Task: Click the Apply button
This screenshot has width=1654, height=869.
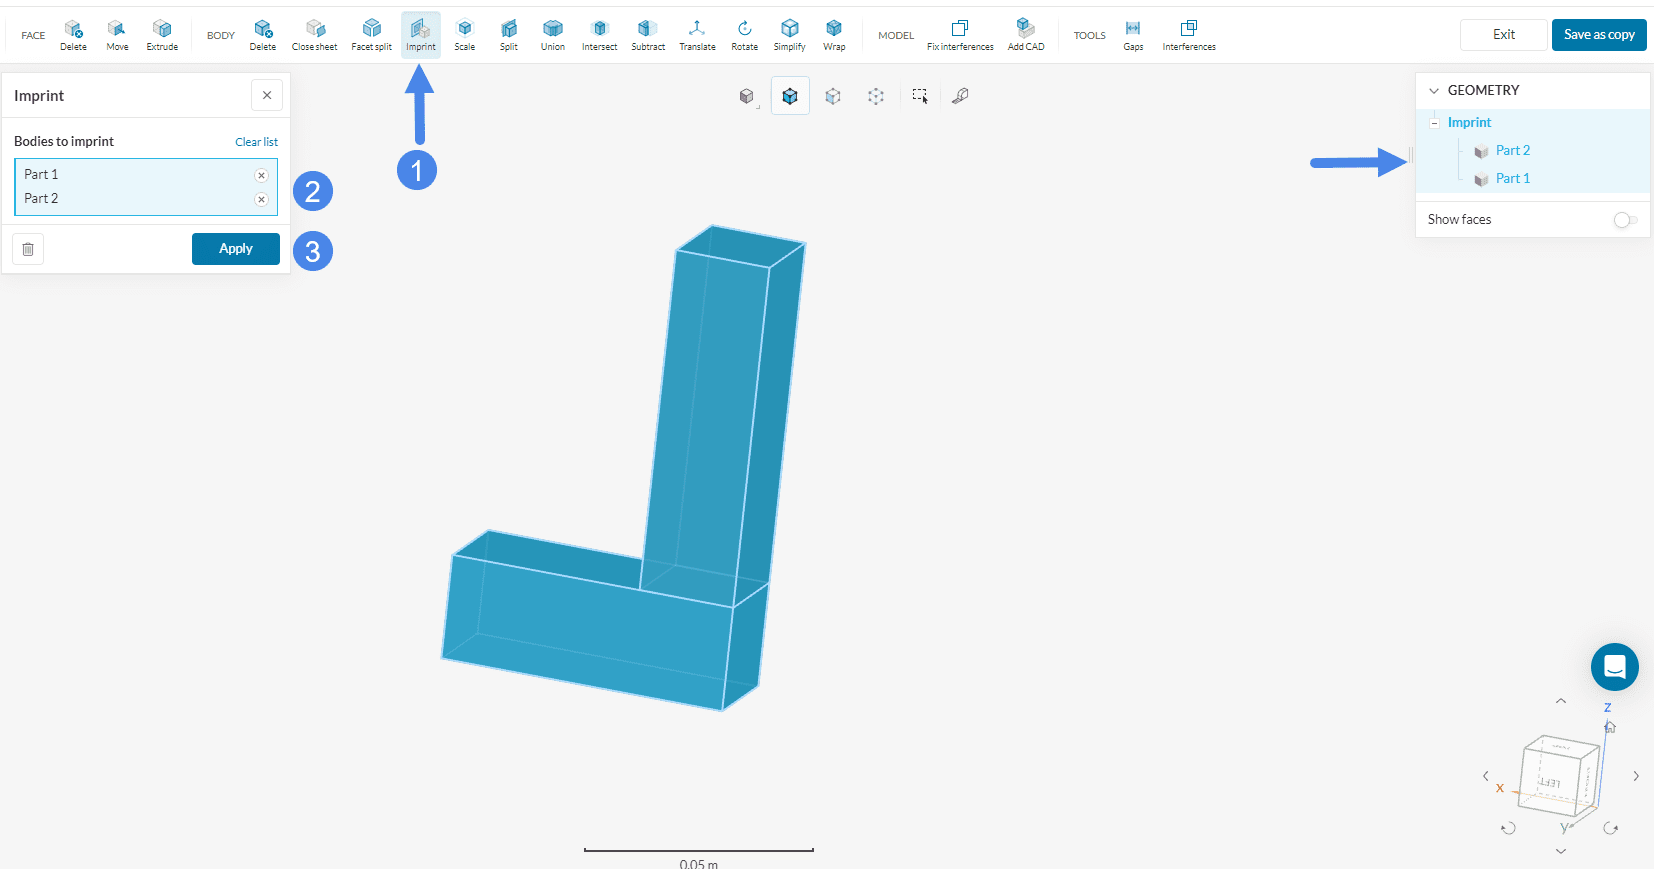Action: (236, 249)
